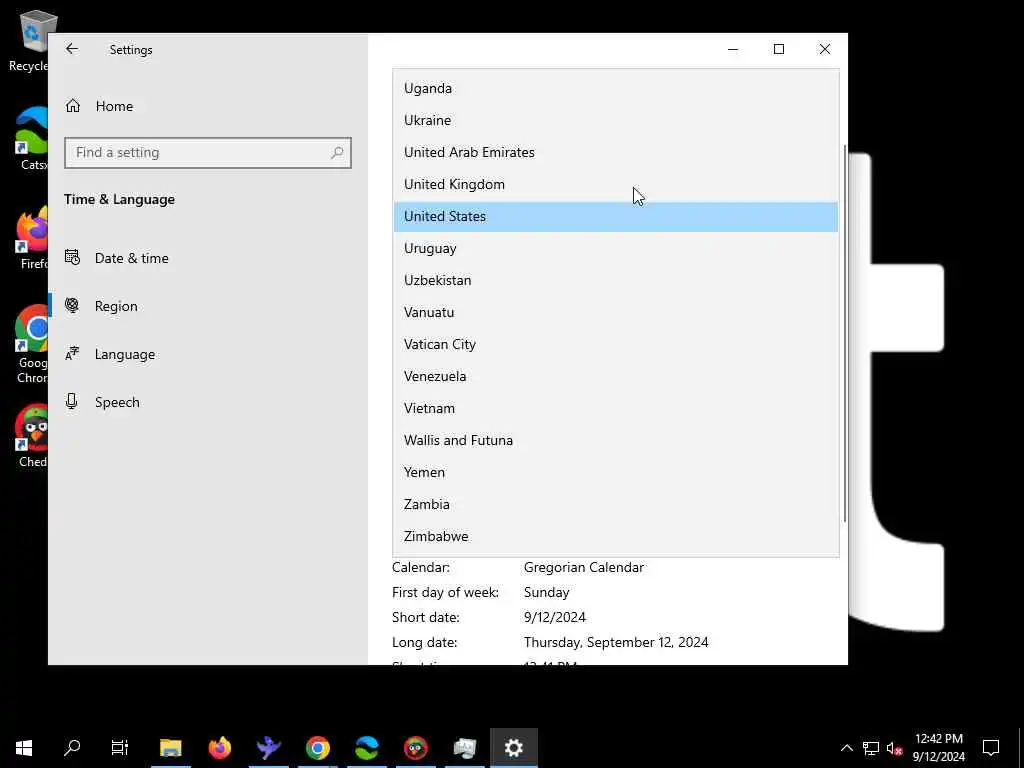
Task: Pick Uzbekistan from the country list
Action: (x=615, y=280)
